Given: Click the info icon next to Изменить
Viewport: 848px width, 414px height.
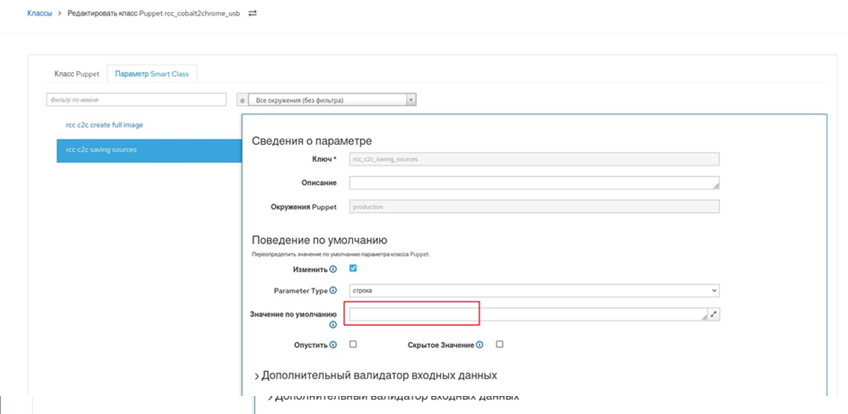Looking at the screenshot, I should 331,269.
